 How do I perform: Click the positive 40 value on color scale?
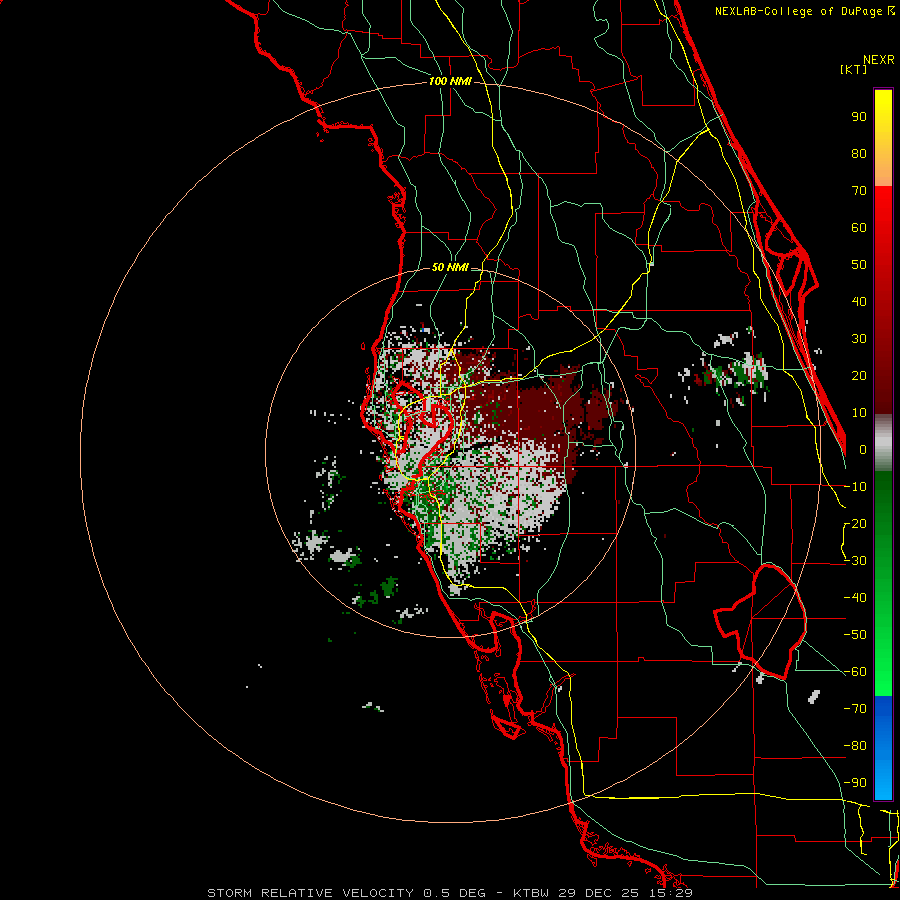coord(859,301)
